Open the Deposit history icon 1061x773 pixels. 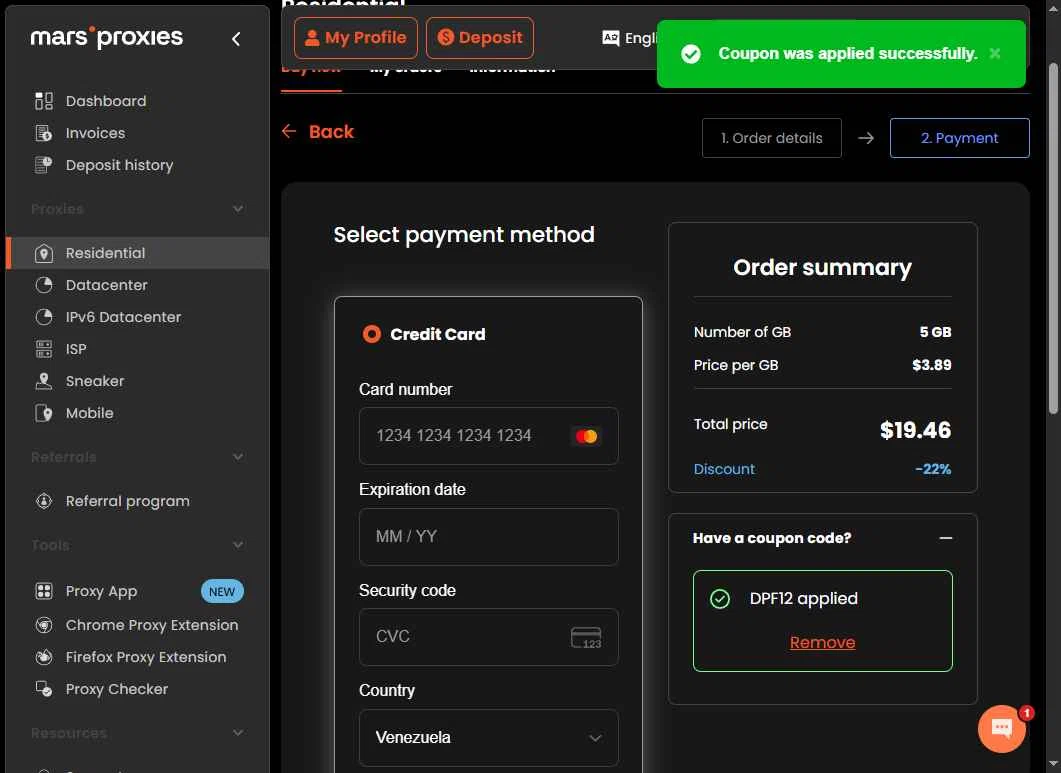tap(44, 165)
